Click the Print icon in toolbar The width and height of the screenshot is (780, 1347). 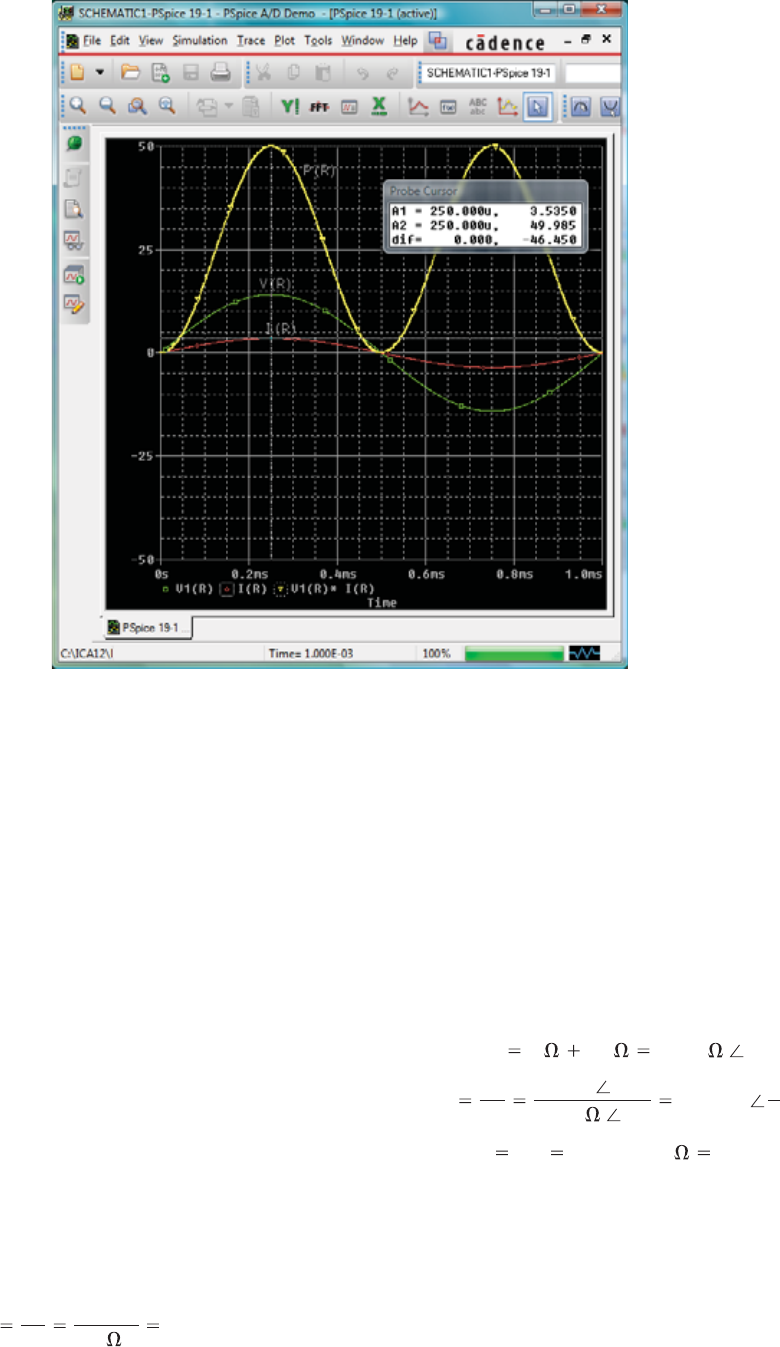tap(220, 72)
